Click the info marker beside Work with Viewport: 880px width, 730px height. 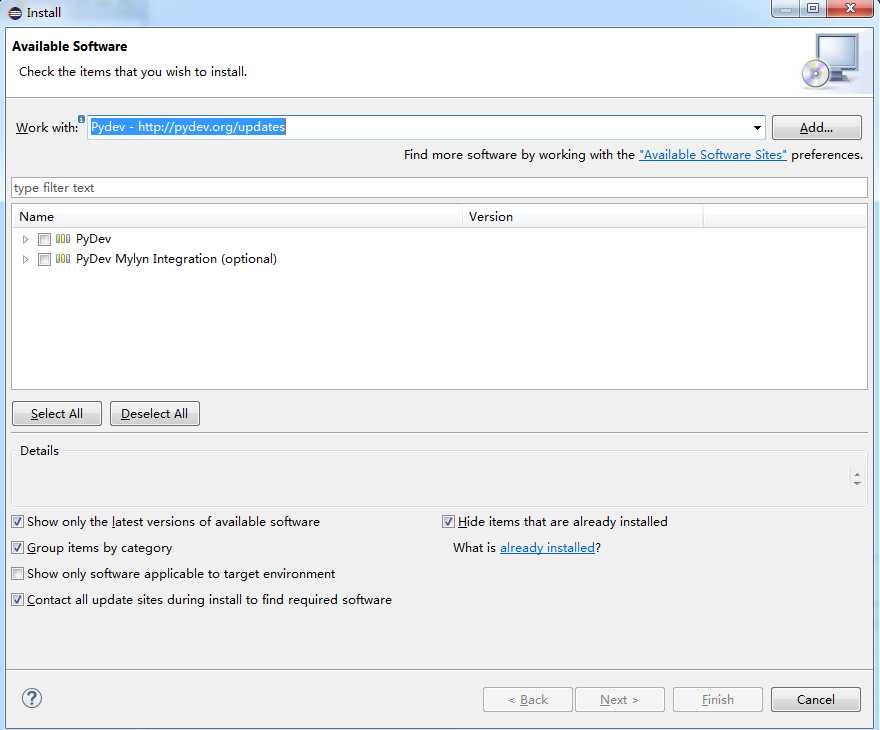point(81,119)
